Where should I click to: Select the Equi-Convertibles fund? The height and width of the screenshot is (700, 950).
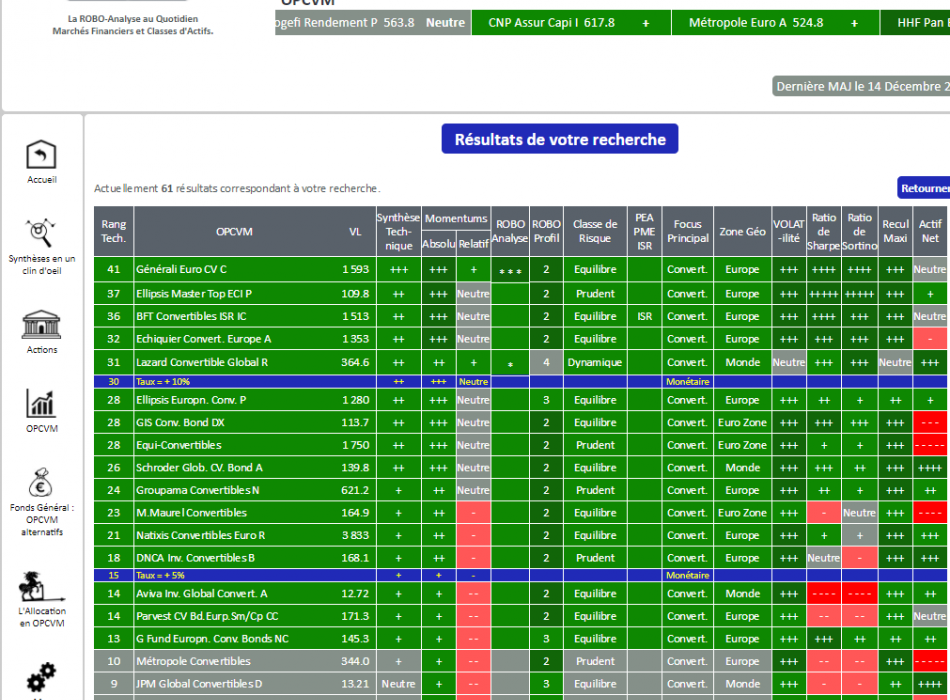coord(179,445)
